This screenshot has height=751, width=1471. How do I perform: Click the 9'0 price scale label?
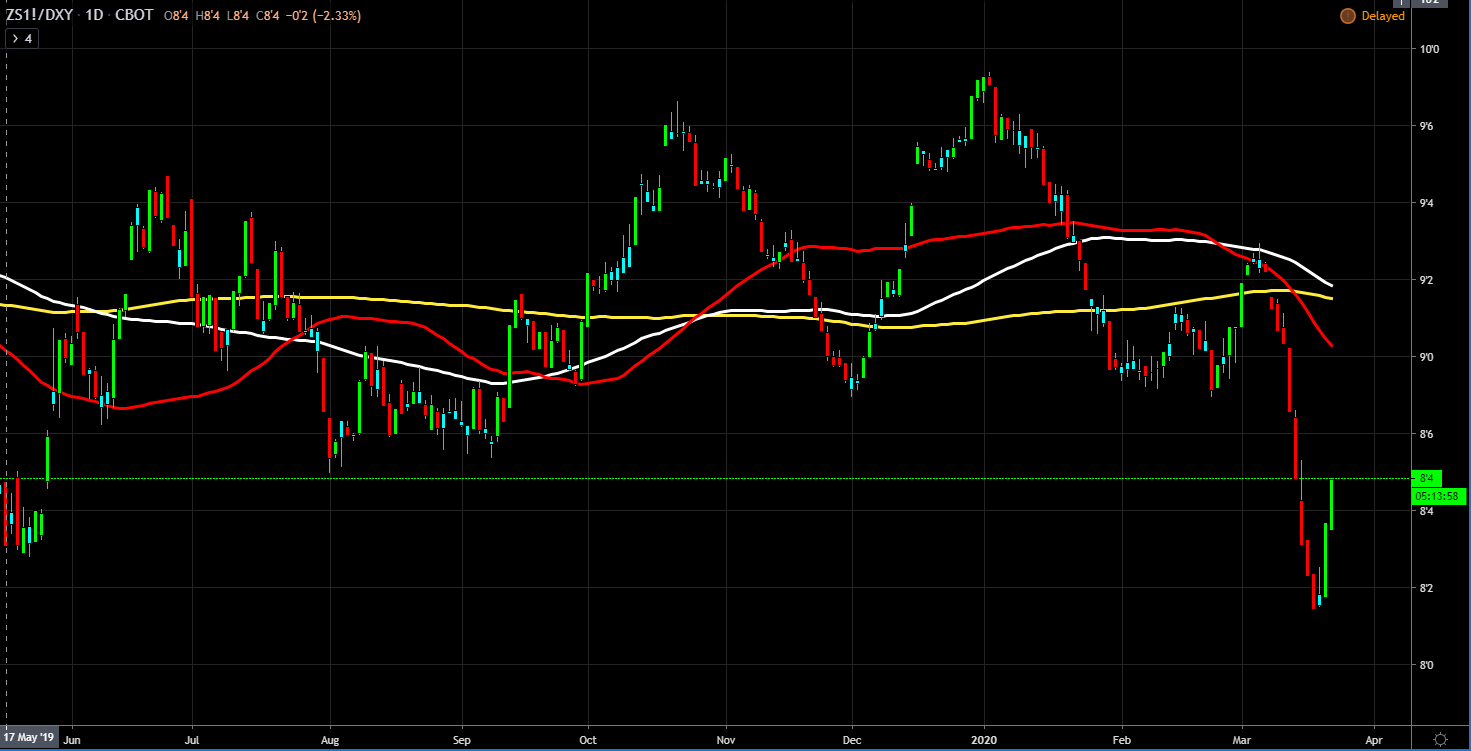coord(1428,357)
